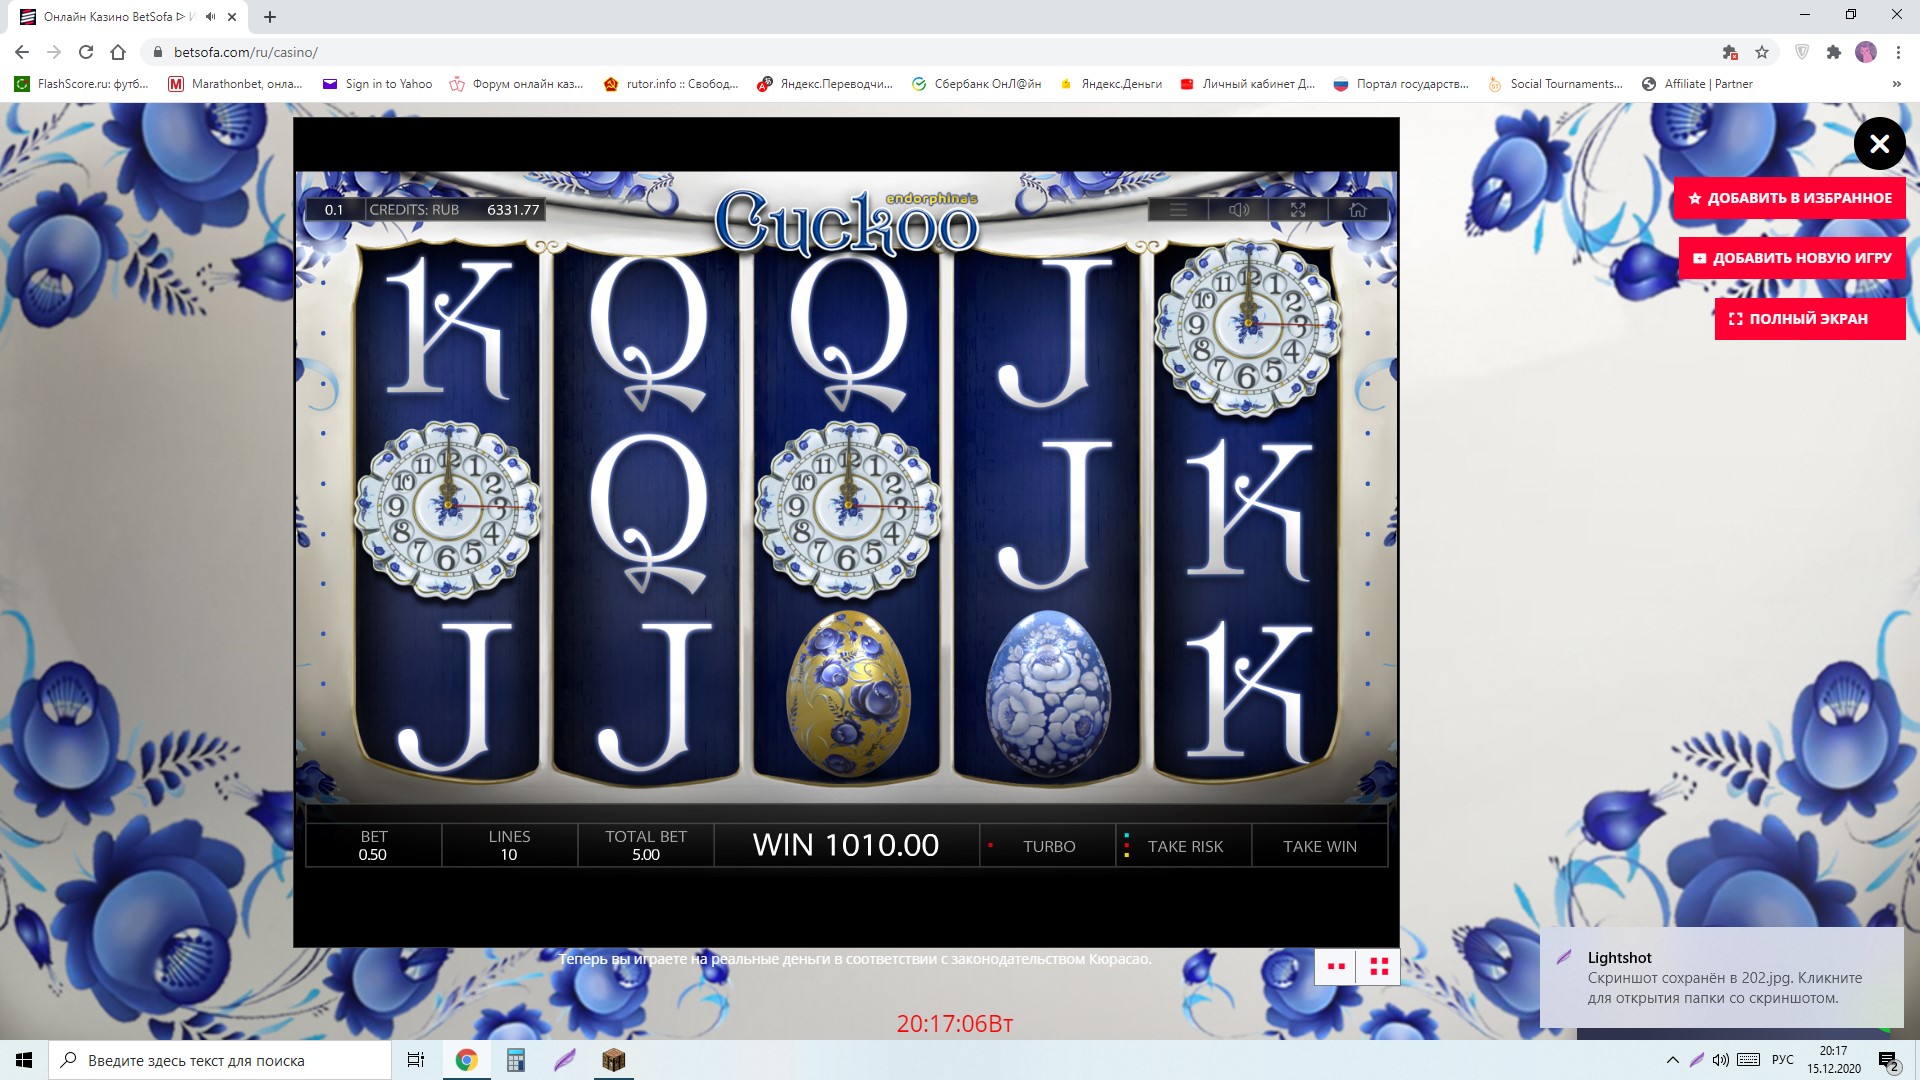1920x1080 pixels.
Task: Switch to two-game layout view icon
Action: 1335,967
